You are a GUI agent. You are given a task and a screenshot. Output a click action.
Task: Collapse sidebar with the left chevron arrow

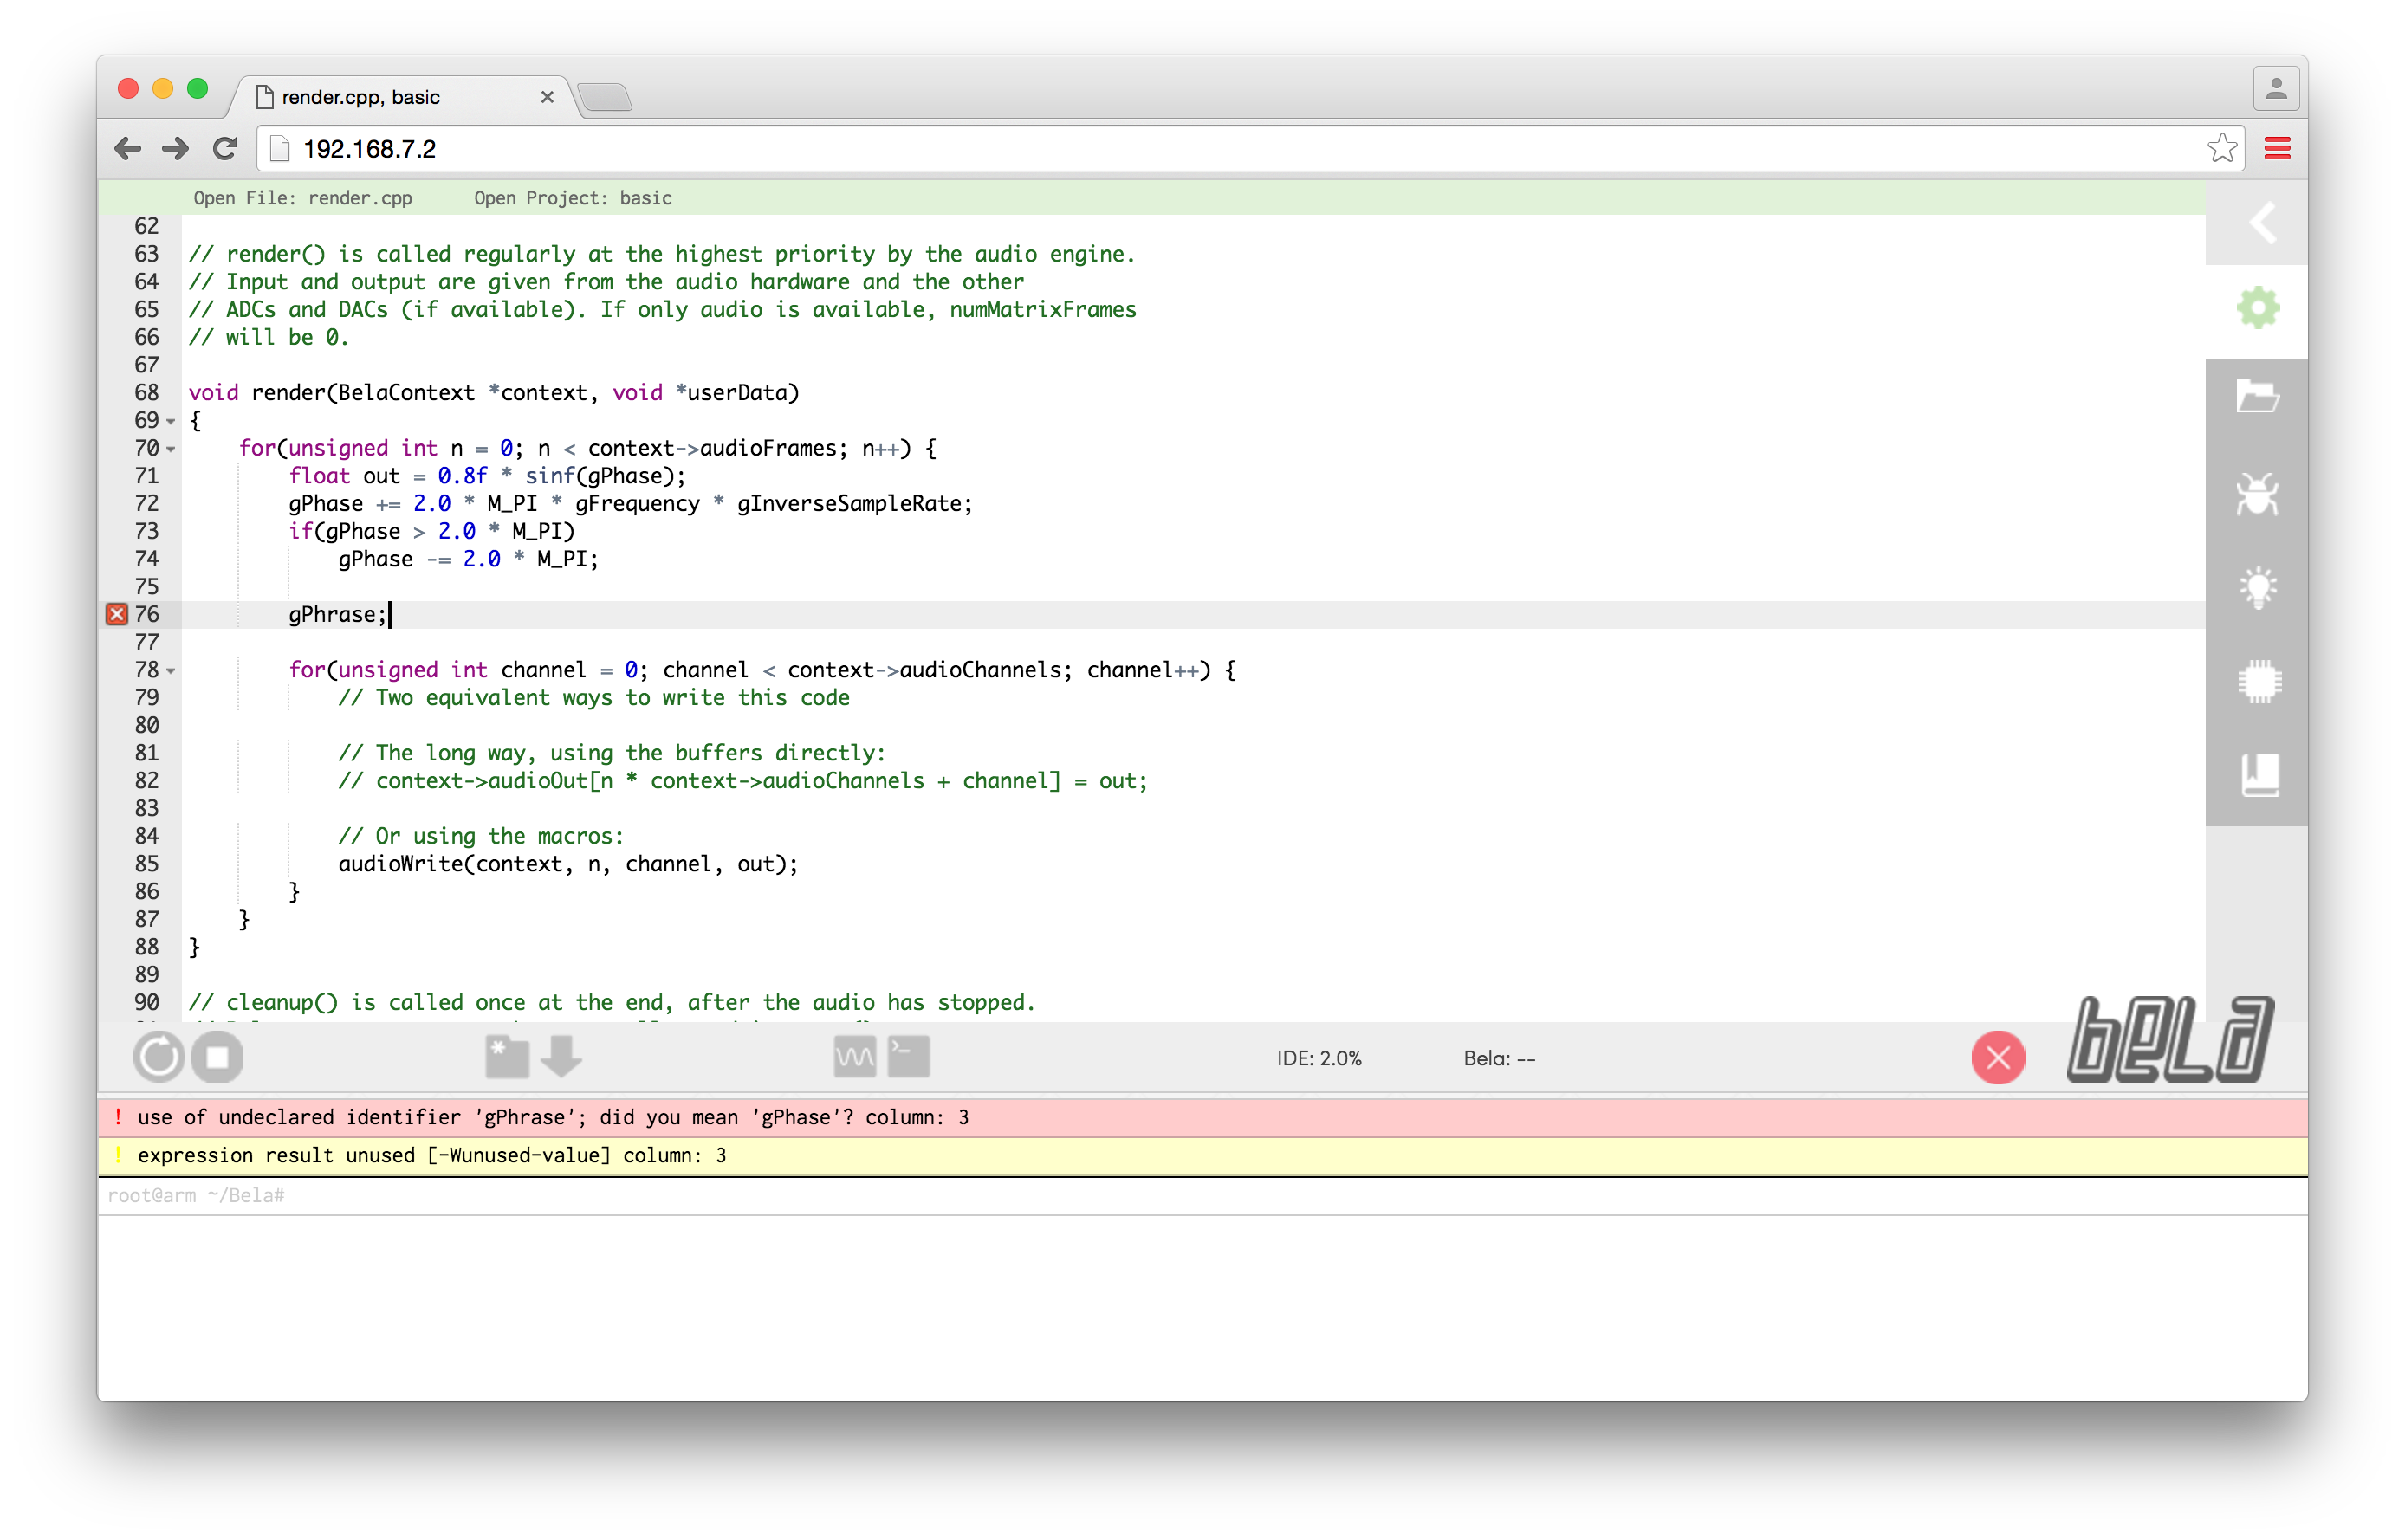[x=2262, y=222]
